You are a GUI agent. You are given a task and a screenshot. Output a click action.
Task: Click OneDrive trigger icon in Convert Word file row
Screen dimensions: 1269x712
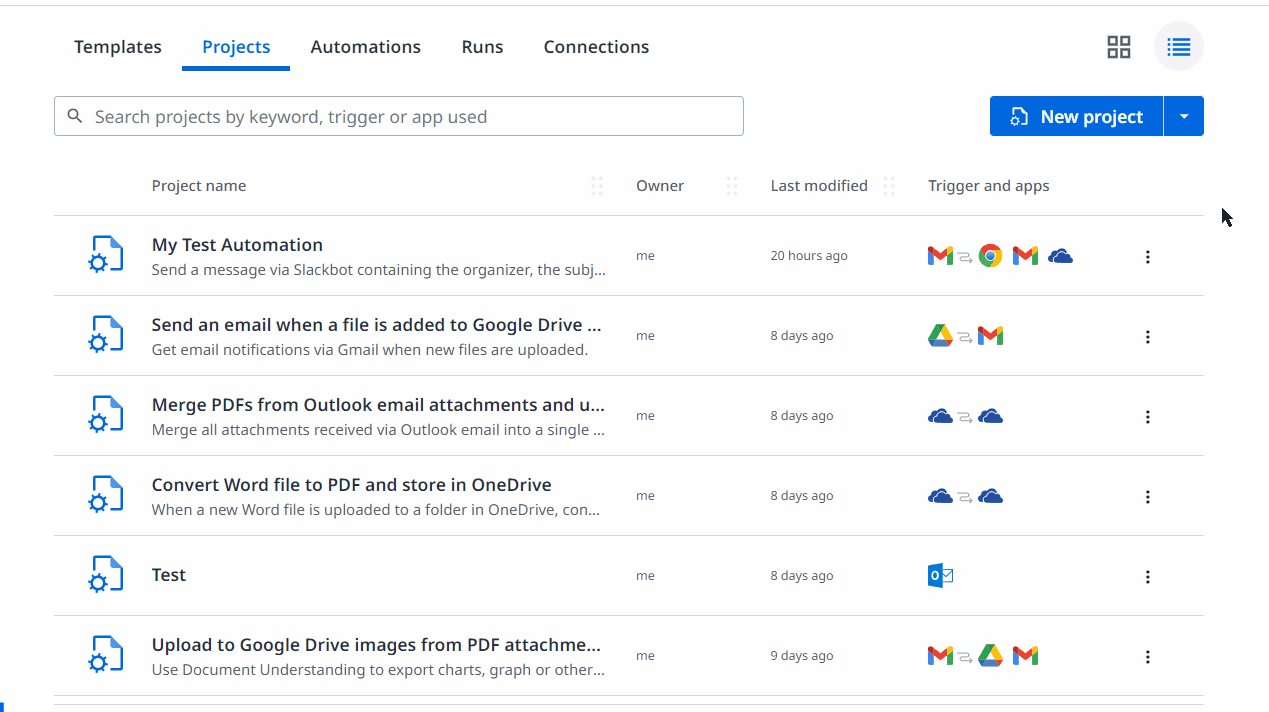(940, 496)
